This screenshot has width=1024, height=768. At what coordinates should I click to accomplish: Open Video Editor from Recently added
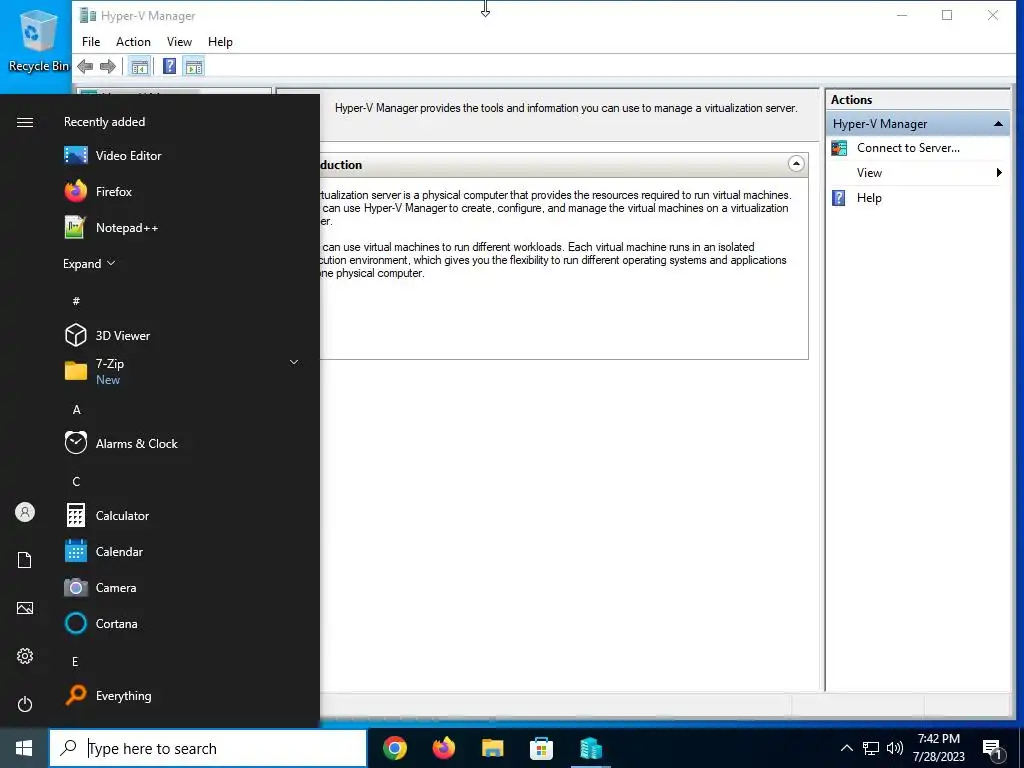click(x=182, y=155)
